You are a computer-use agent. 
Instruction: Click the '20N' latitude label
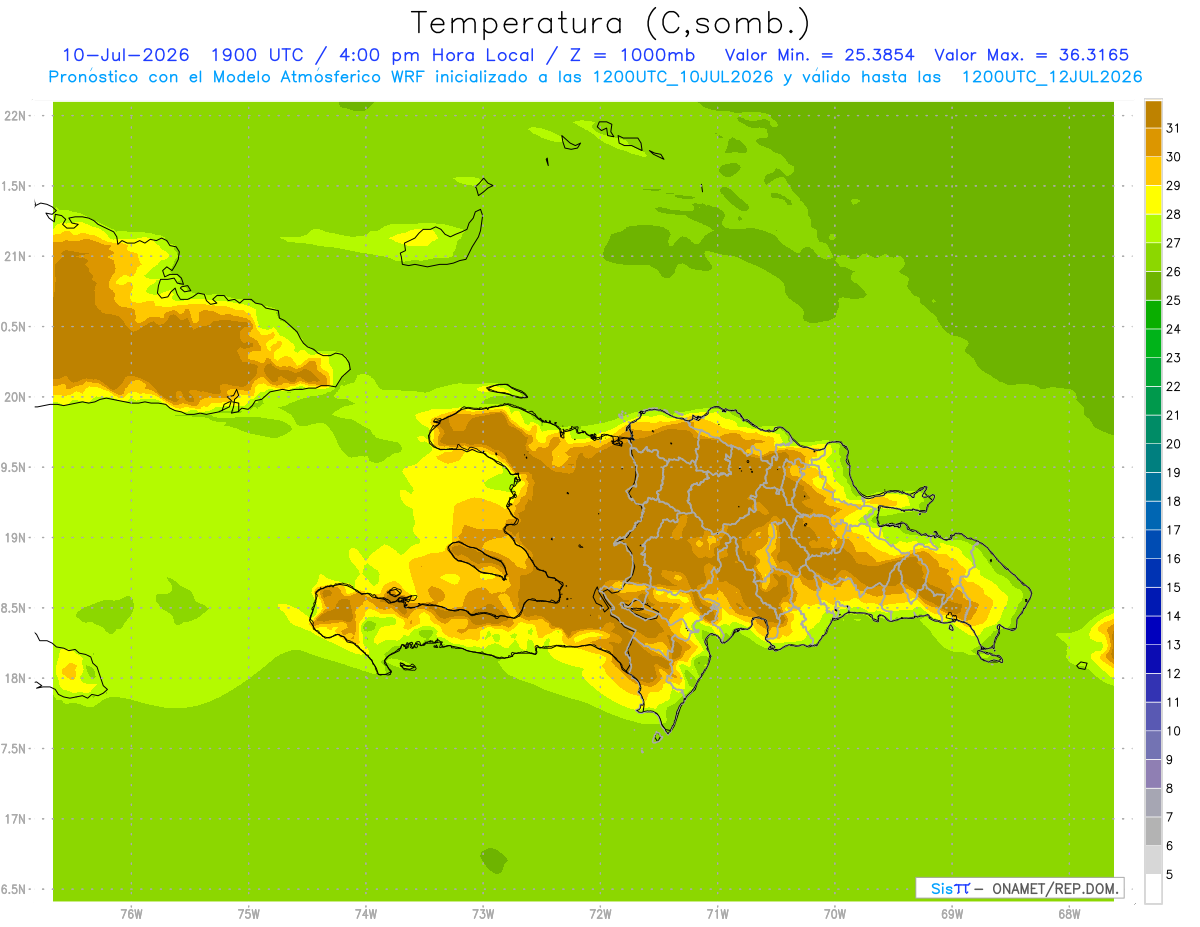pos(14,397)
